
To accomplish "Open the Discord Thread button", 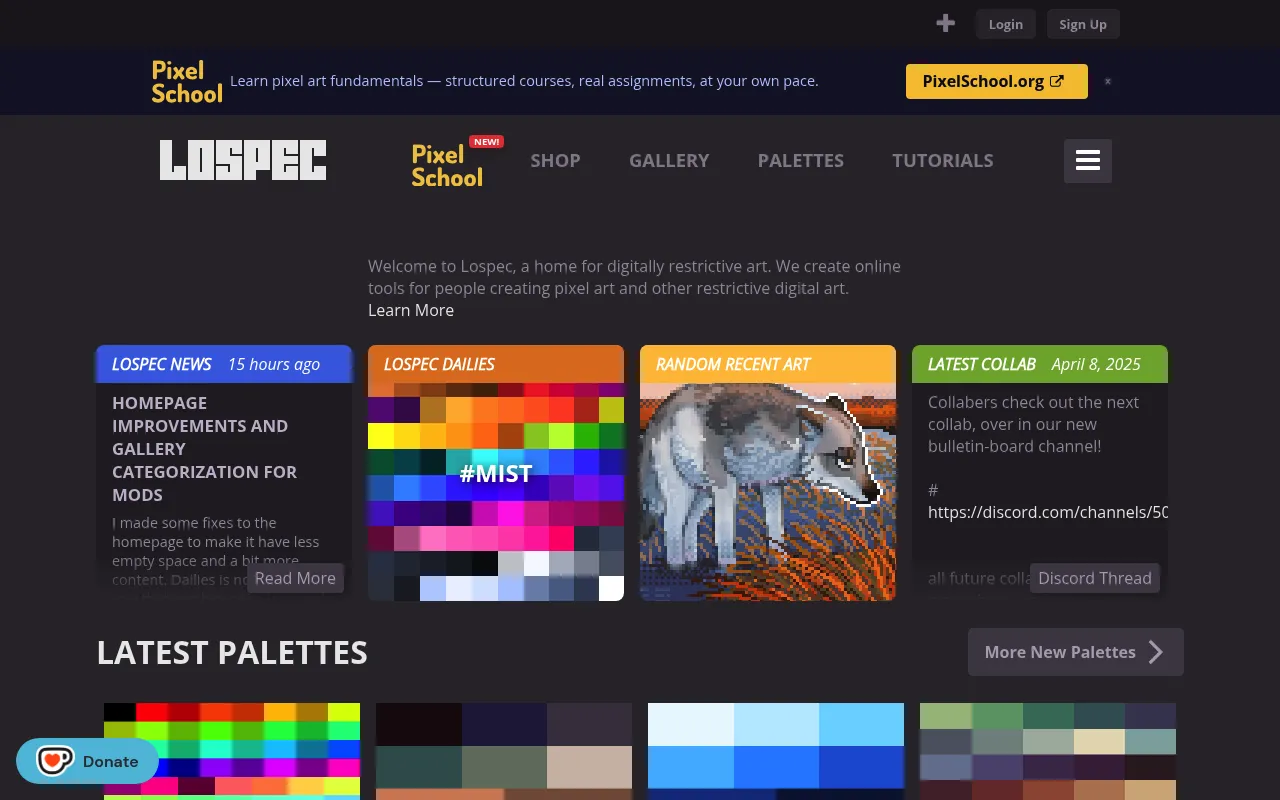I will point(1095,578).
